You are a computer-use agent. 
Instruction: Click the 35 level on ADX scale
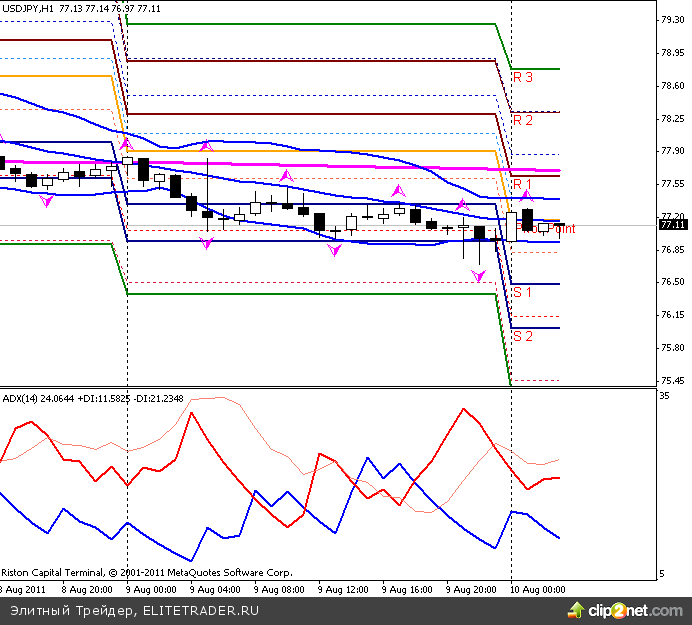click(x=664, y=397)
